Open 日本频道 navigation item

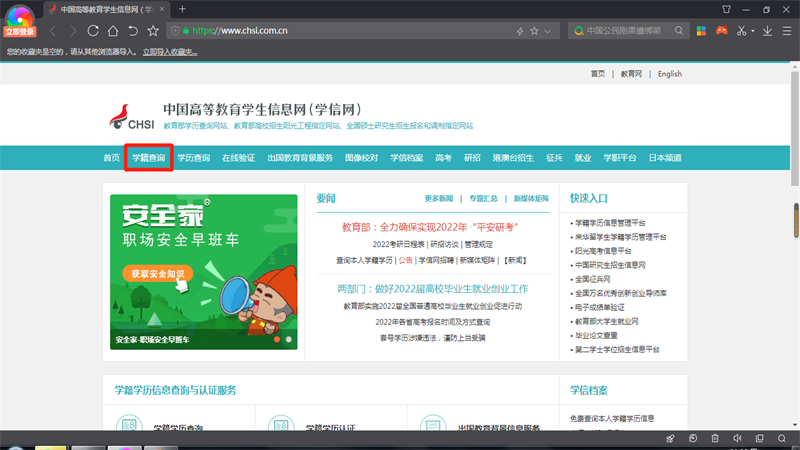(x=665, y=158)
